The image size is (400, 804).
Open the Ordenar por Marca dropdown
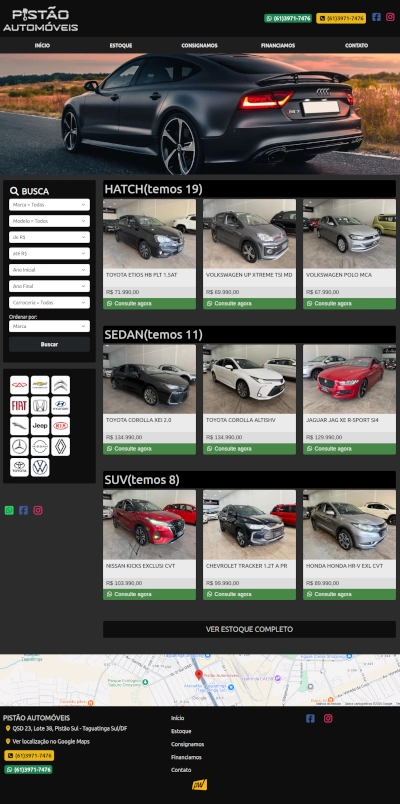[x=49, y=326]
